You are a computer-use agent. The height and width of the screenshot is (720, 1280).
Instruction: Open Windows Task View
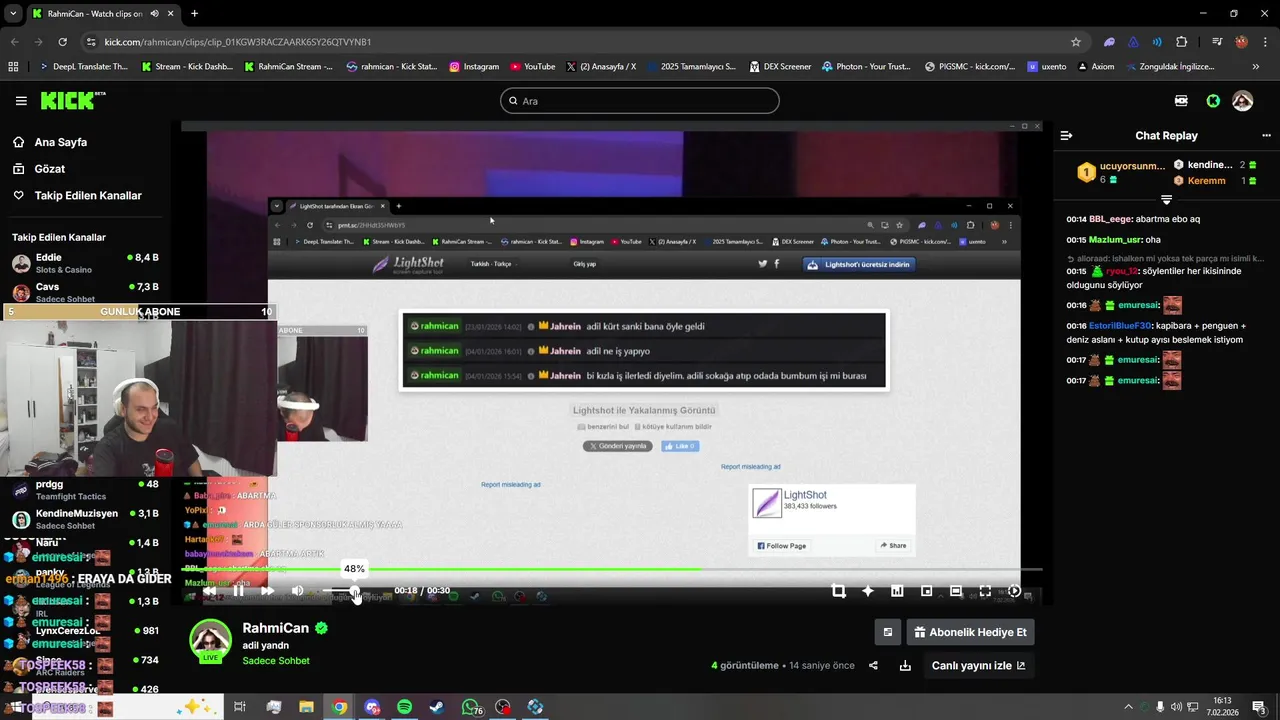pyautogui.click(x=240, y=707)
